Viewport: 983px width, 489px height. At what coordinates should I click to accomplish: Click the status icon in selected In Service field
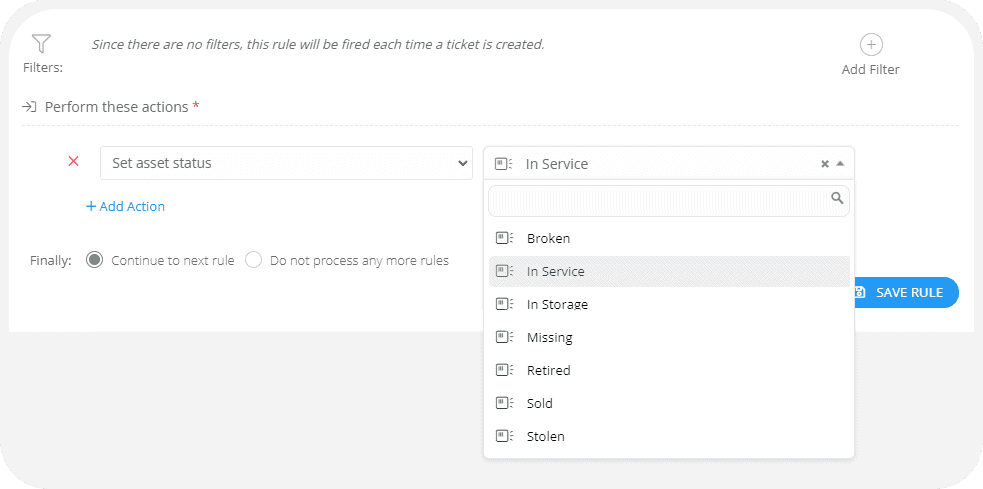(503, 164)
